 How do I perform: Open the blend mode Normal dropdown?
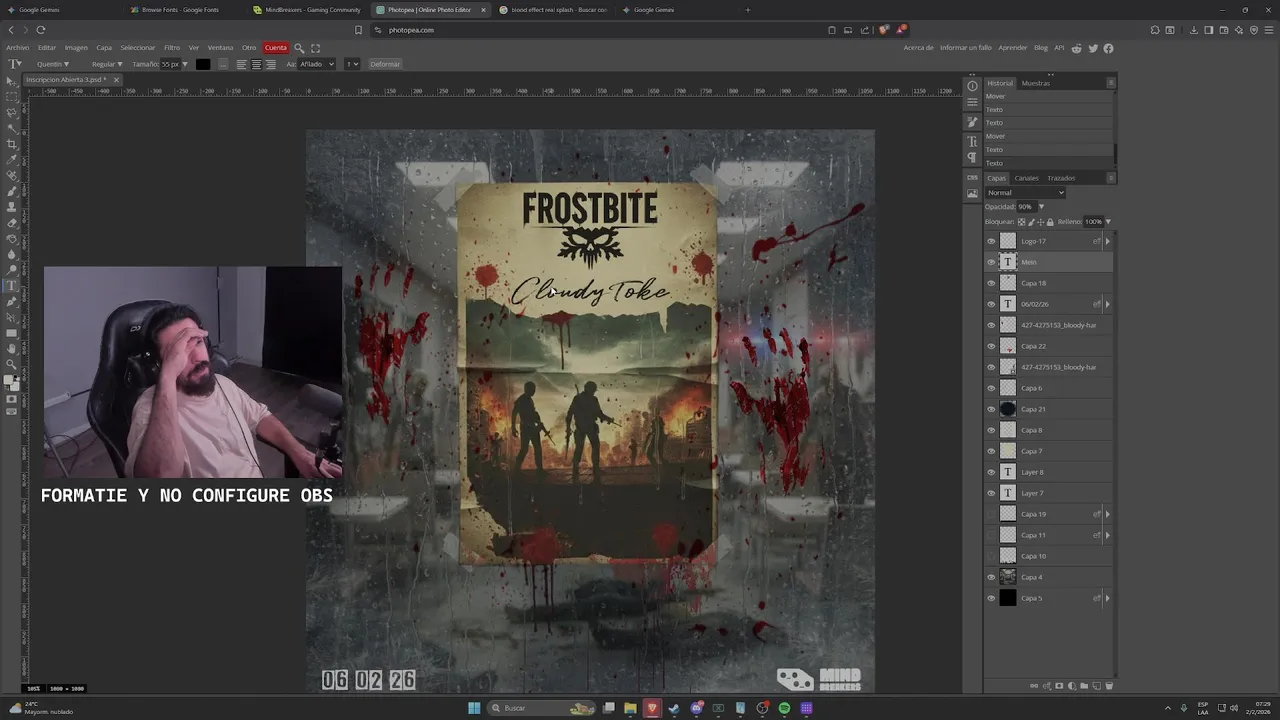pos(1025,193)
